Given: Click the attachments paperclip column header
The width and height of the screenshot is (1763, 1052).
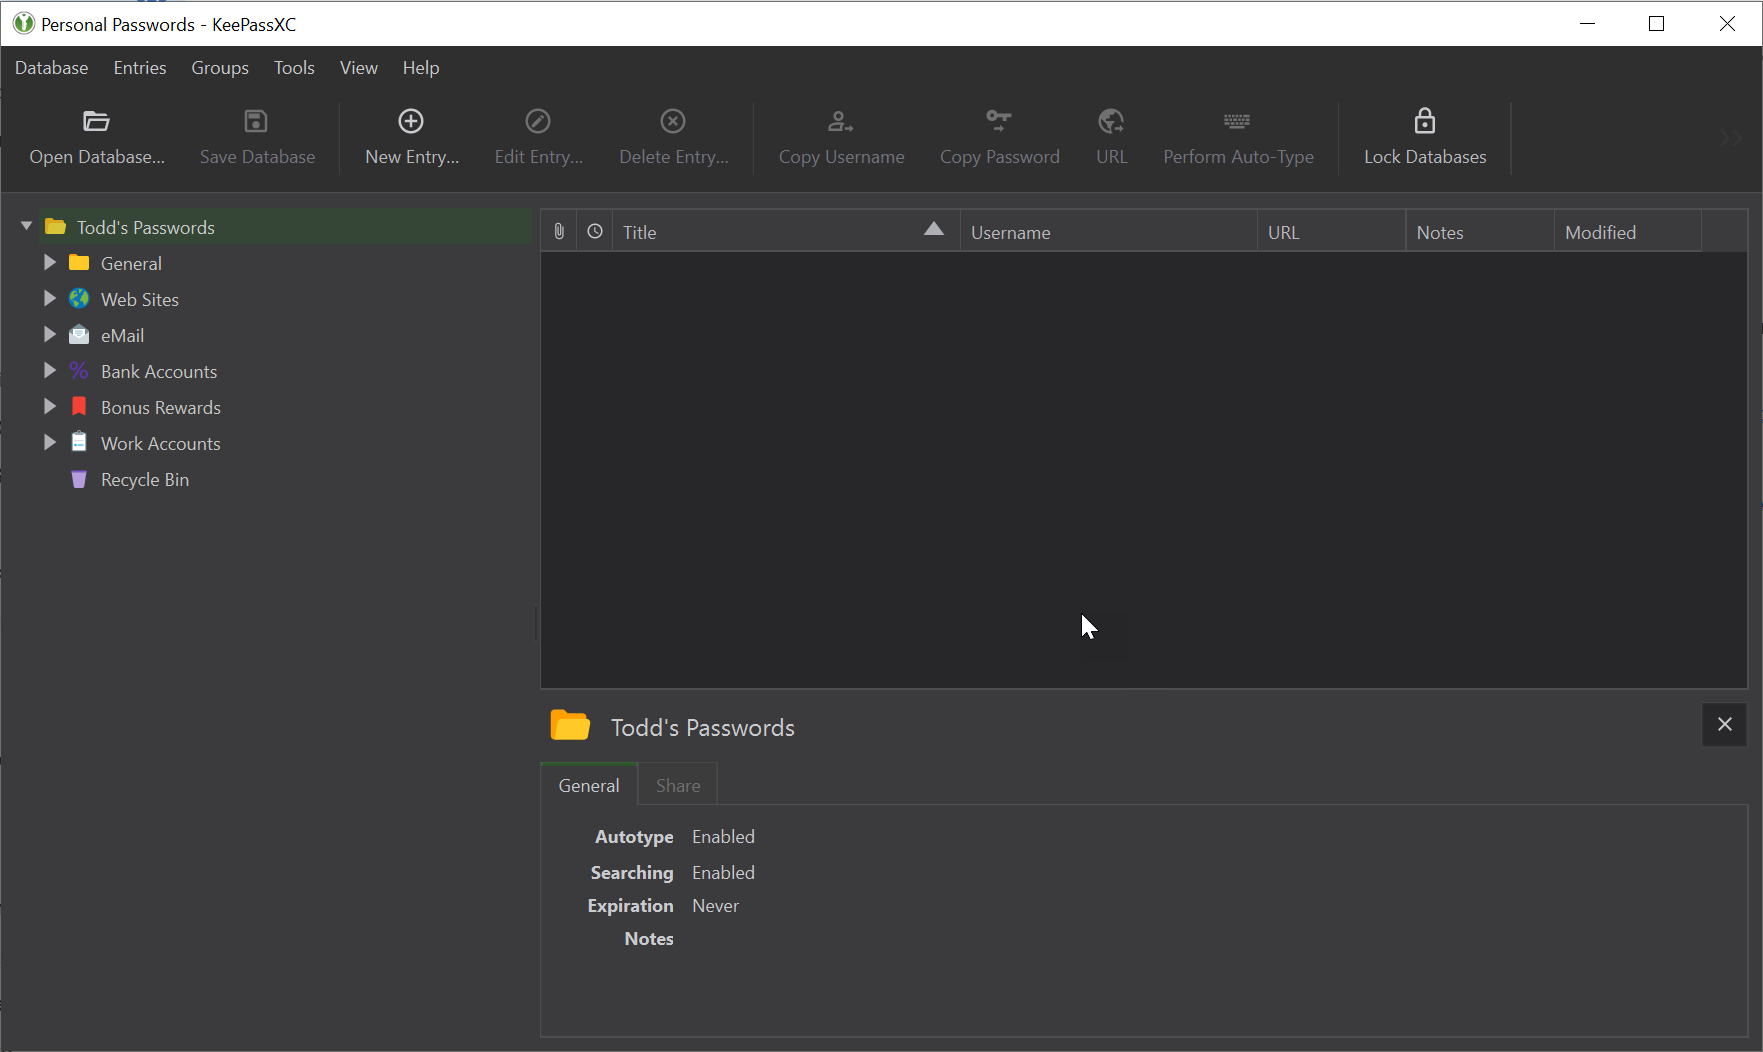Looking at the screenshot, I should pyautogui.click(x=559, y=231).
